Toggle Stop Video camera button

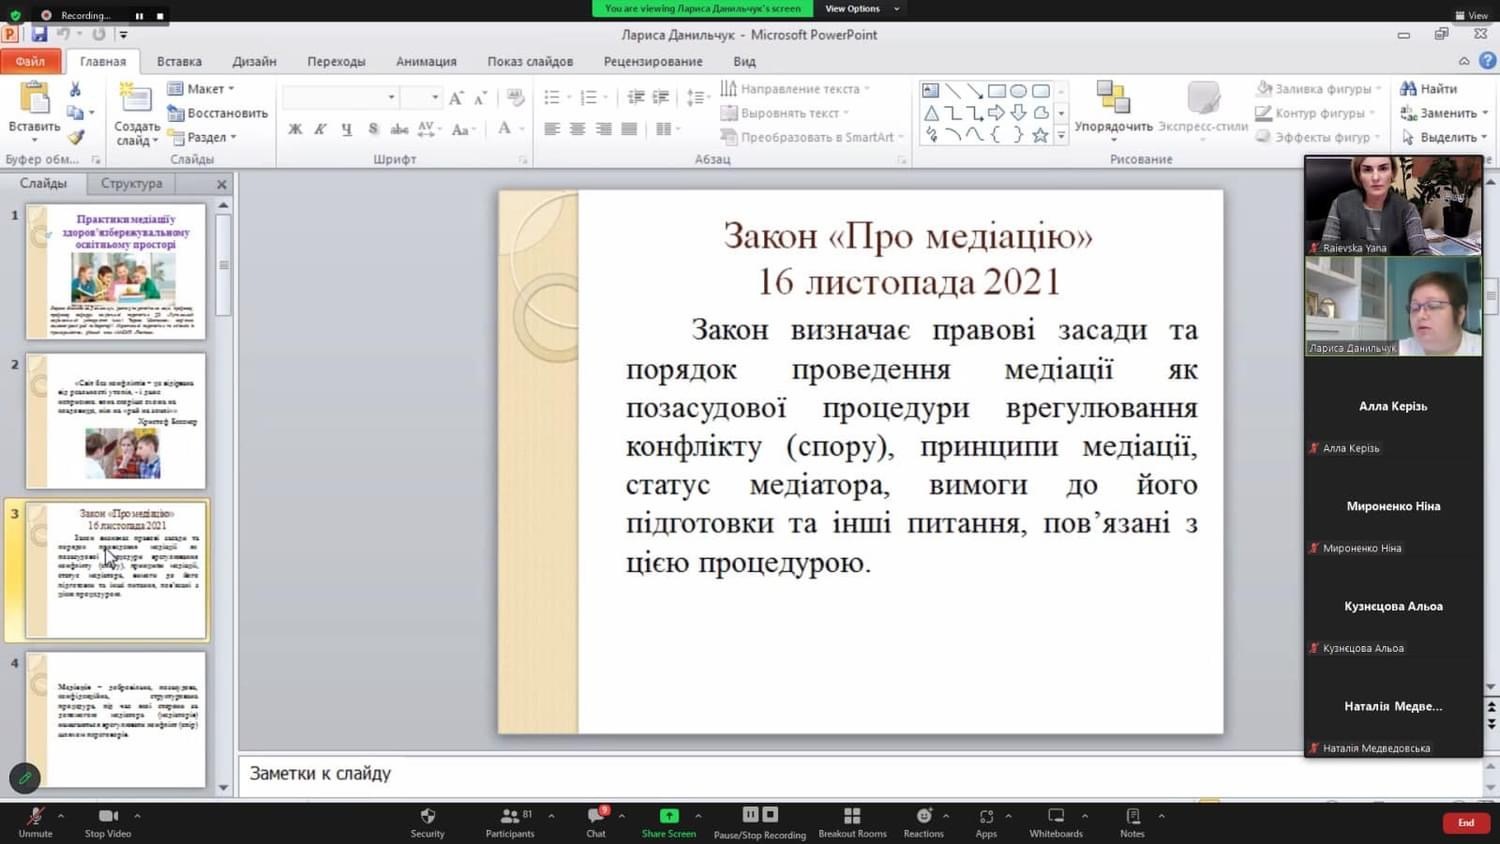108,816
